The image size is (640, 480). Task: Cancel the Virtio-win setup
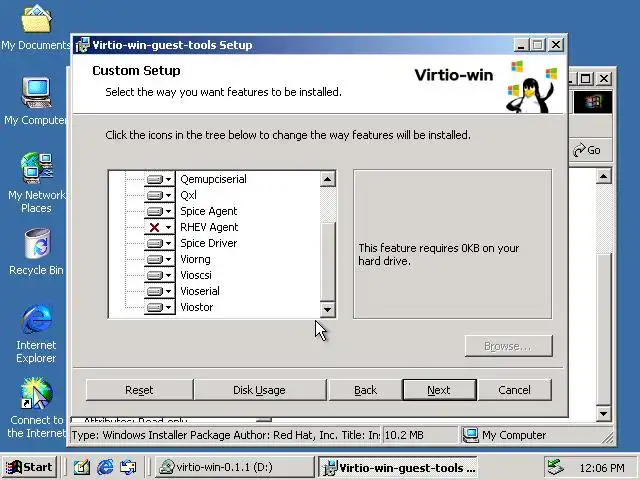coord(514,390)
